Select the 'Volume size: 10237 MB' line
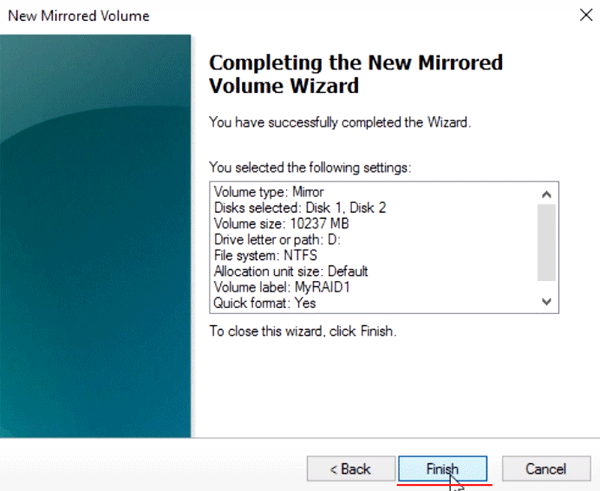 [x=281, y=223]
